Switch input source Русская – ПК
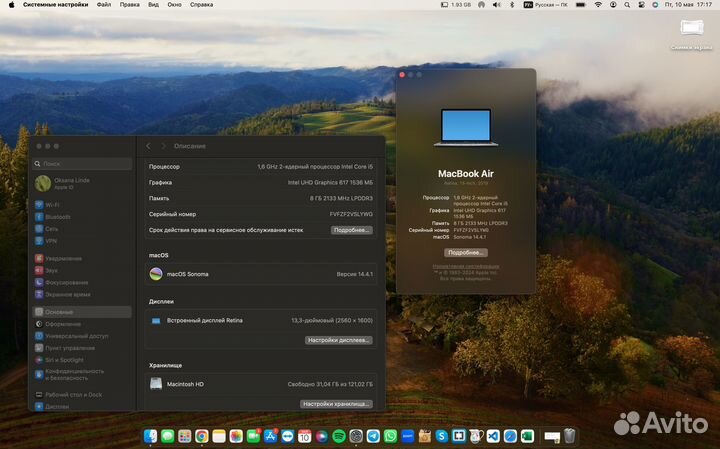This screenshot has width=720, height=449. [x=546, y=5]
